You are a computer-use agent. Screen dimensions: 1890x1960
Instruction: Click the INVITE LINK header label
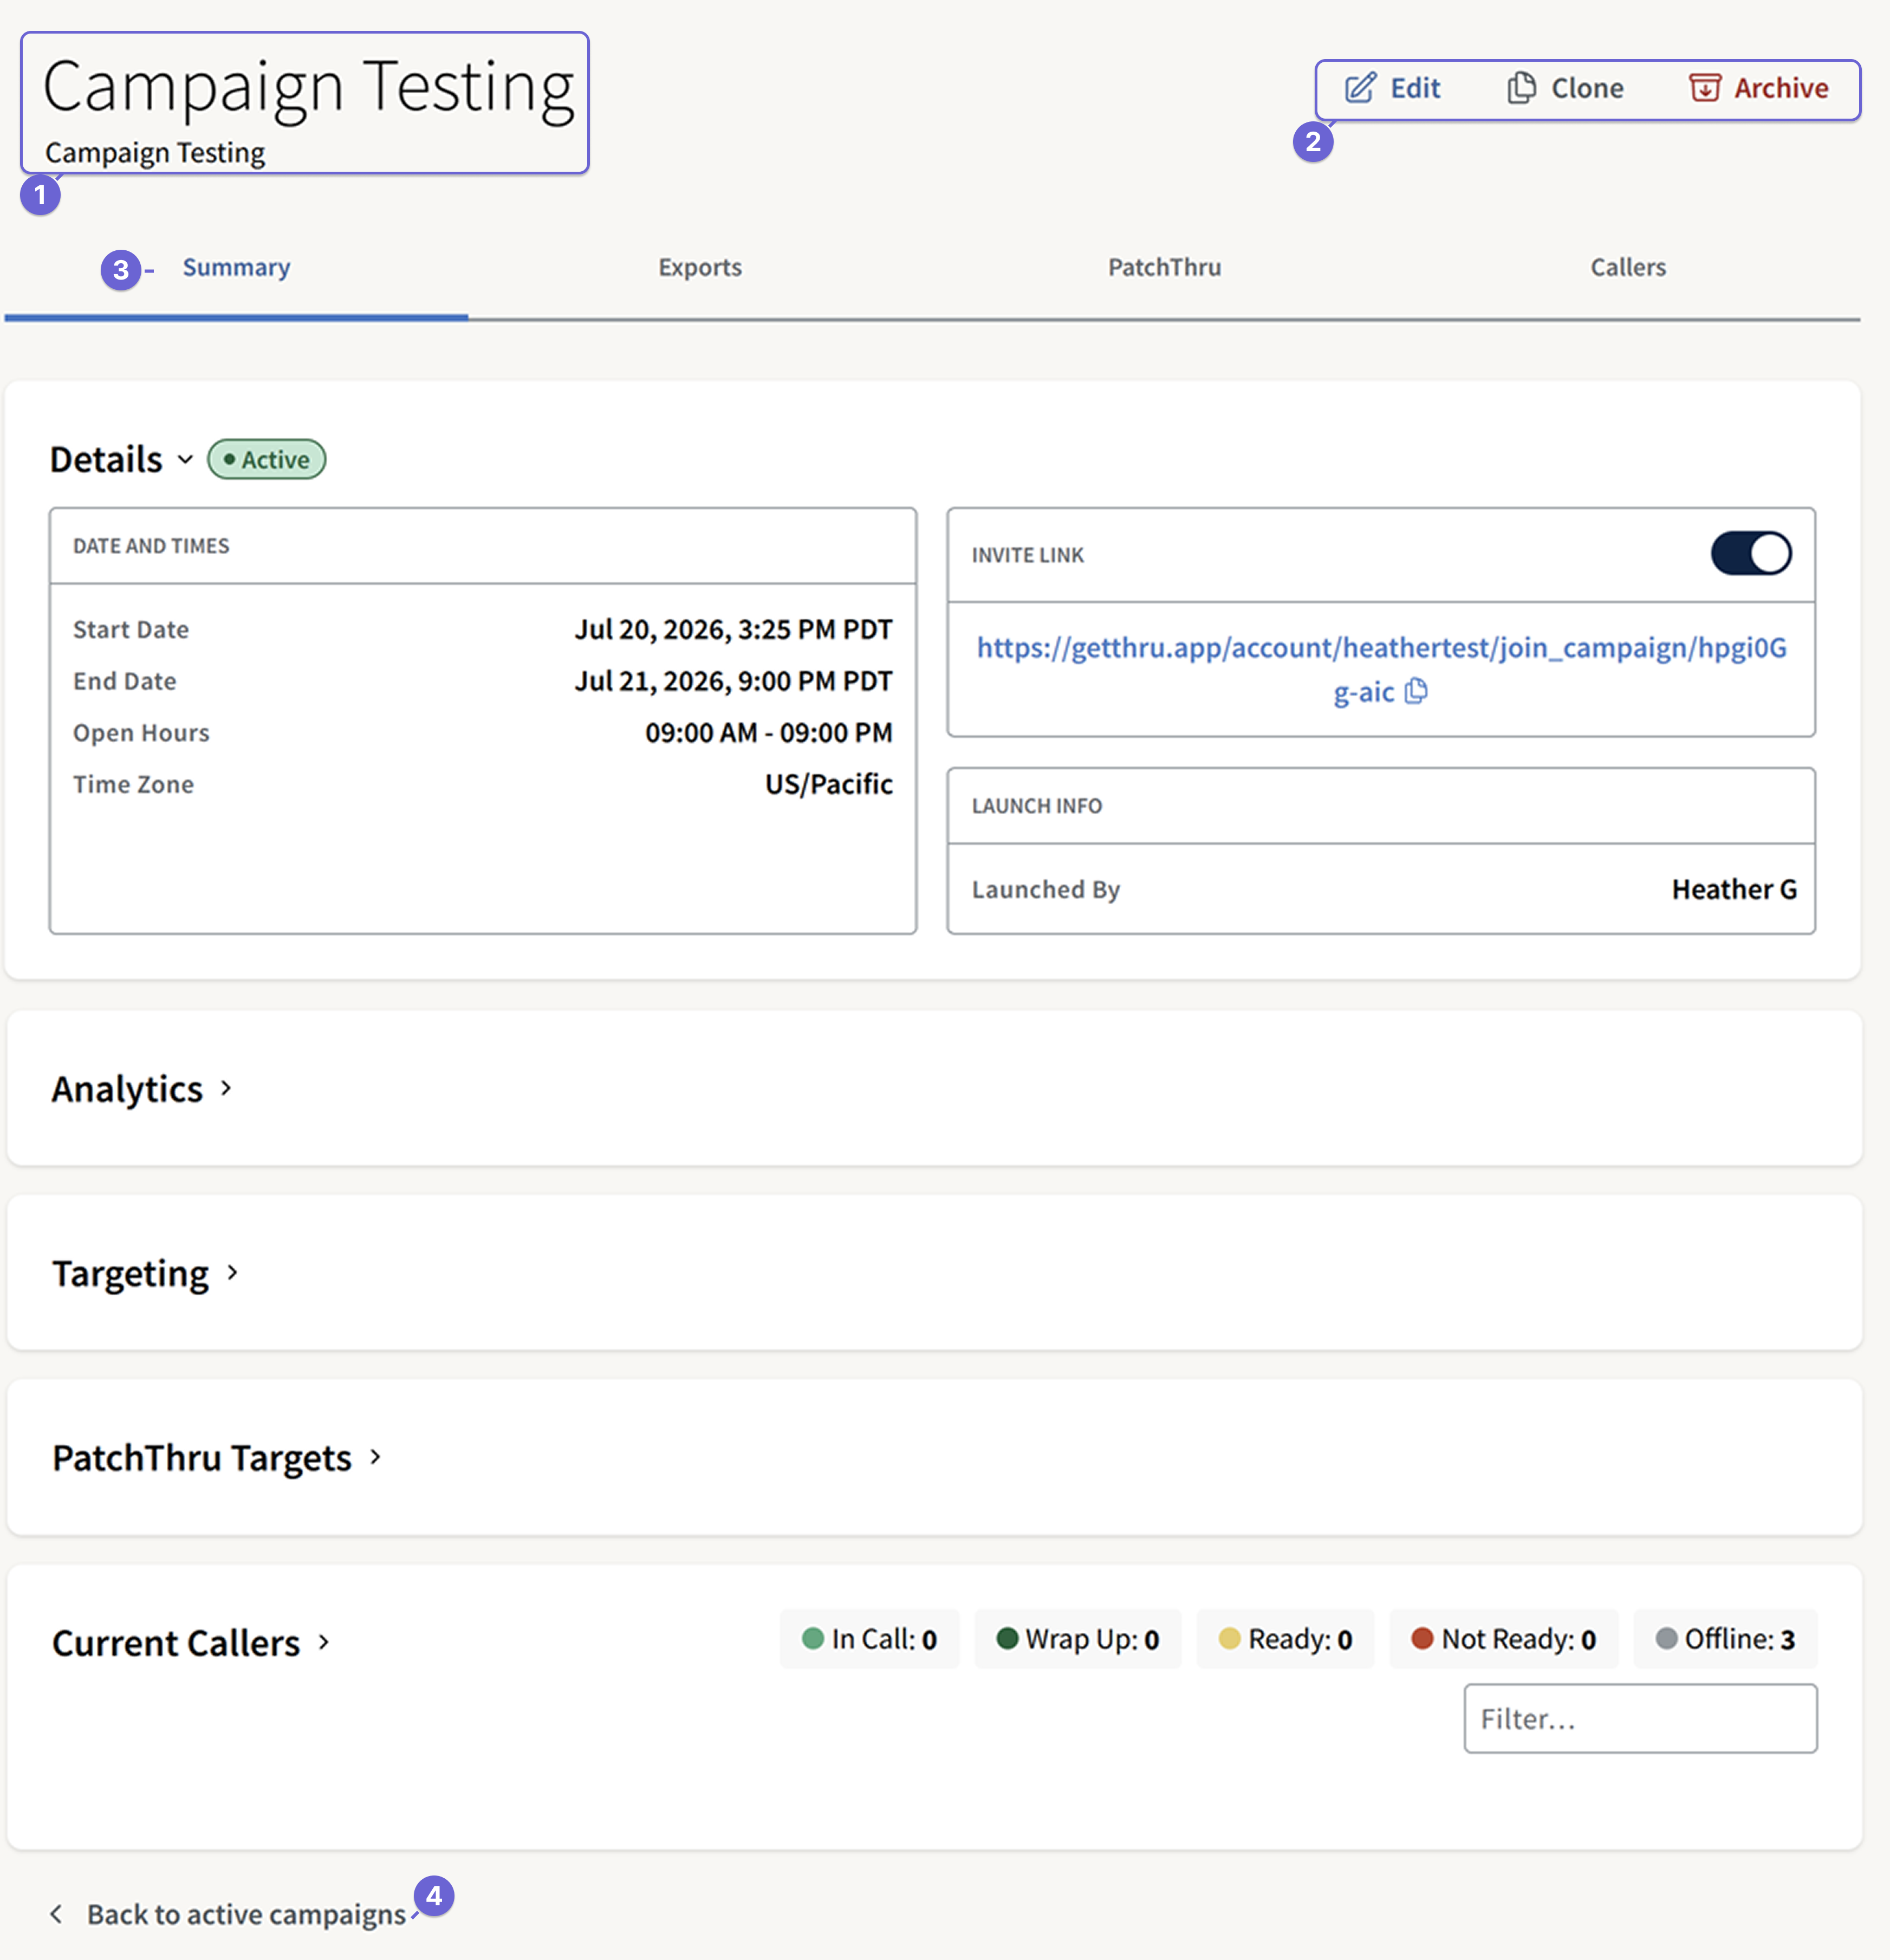tap(1028, 555)
